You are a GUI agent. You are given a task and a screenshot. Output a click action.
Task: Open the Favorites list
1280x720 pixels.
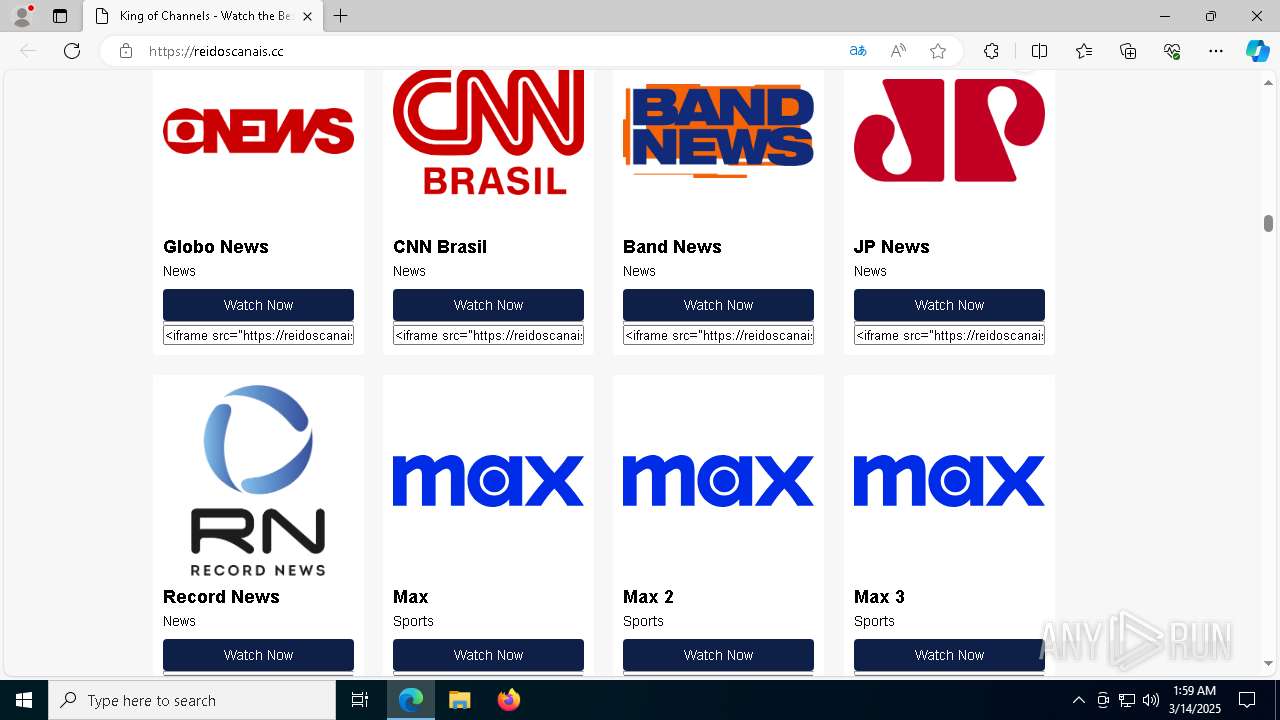pyautogui.click(x=1084, y=51)
